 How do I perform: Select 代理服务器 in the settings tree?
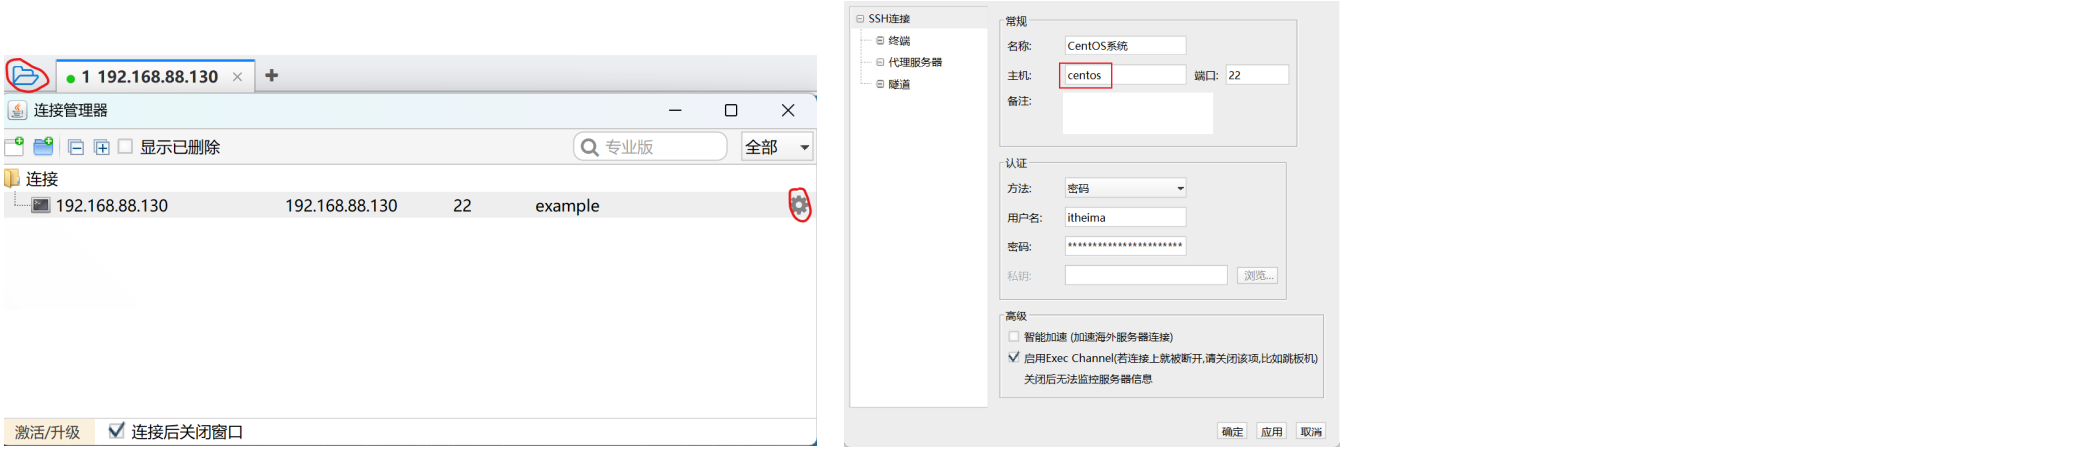[x=915, y=62]
